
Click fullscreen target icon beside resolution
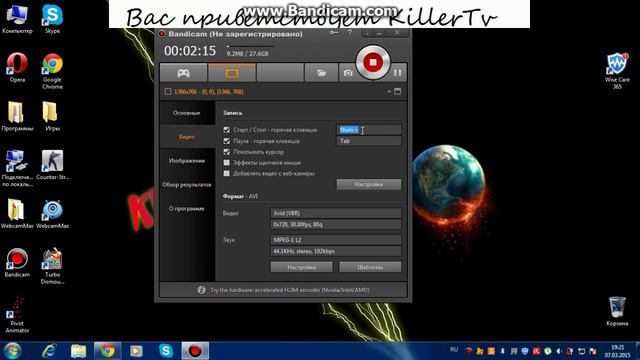tap(398, 91)
